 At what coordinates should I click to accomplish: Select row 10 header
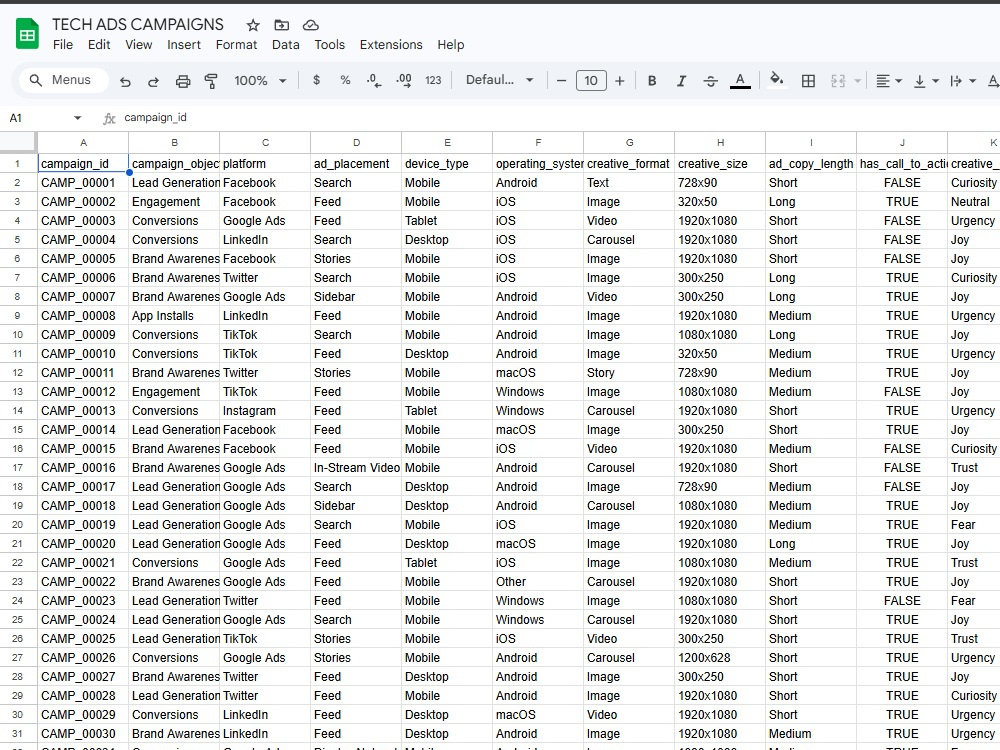click(x=18, y=335)
